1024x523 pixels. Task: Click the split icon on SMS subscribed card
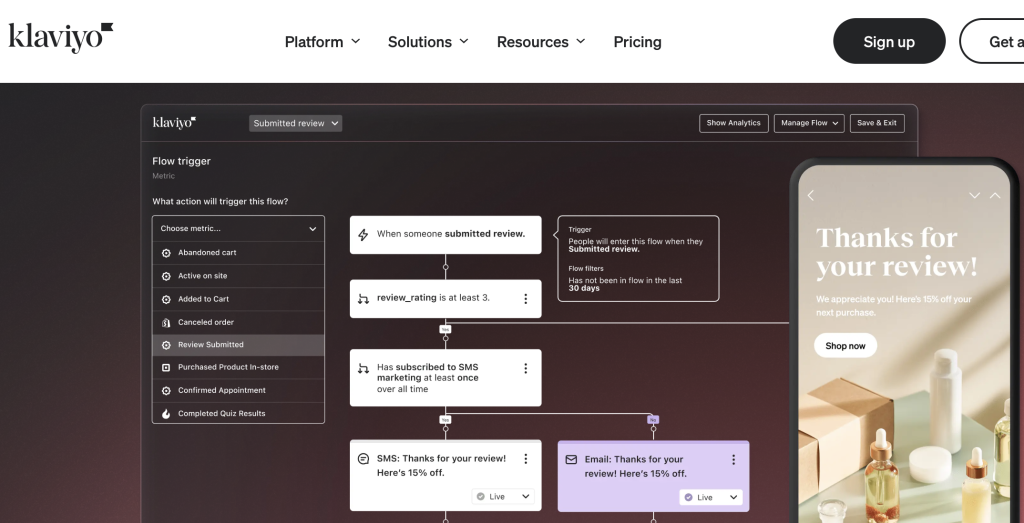[363, 369]
